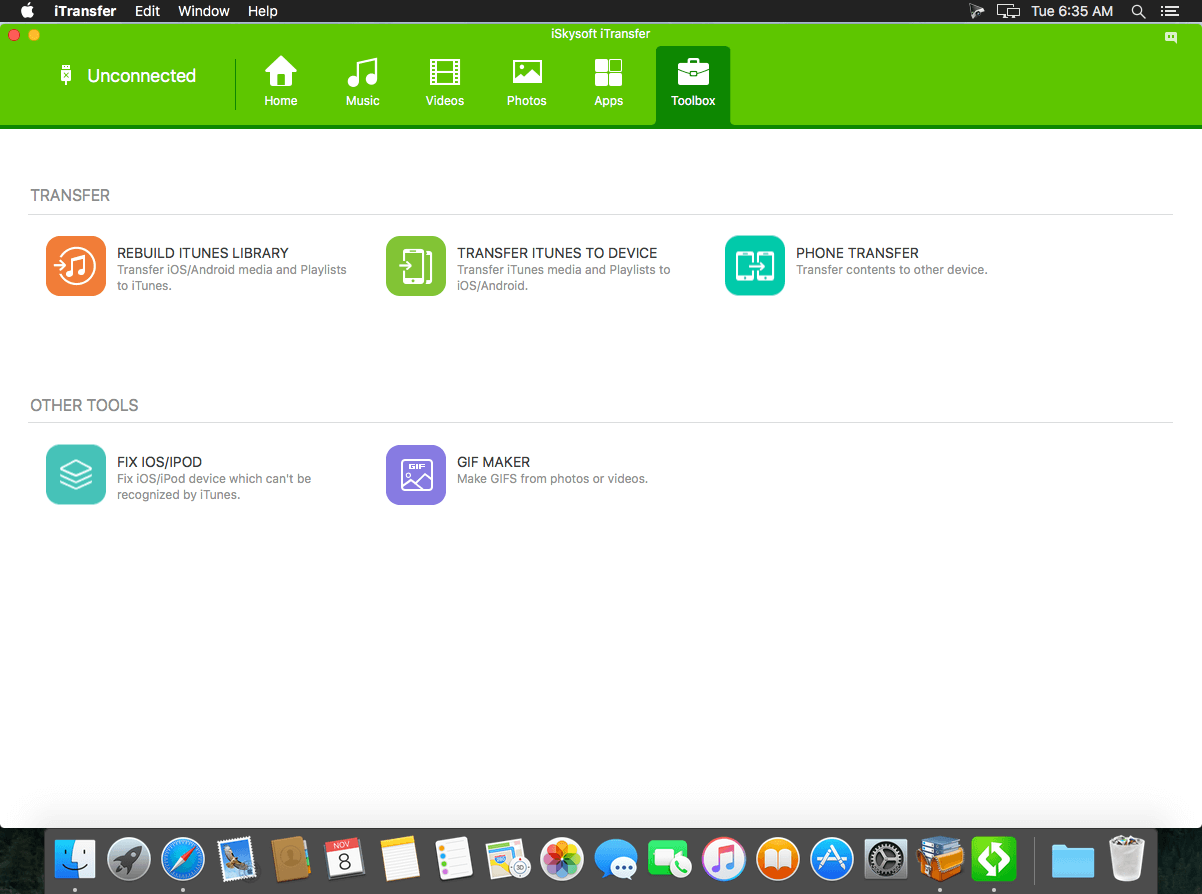Viewport: 1202px width, 894px height.
Task: Click the stacked books archive Dock icon
Action: pos(940,859)
